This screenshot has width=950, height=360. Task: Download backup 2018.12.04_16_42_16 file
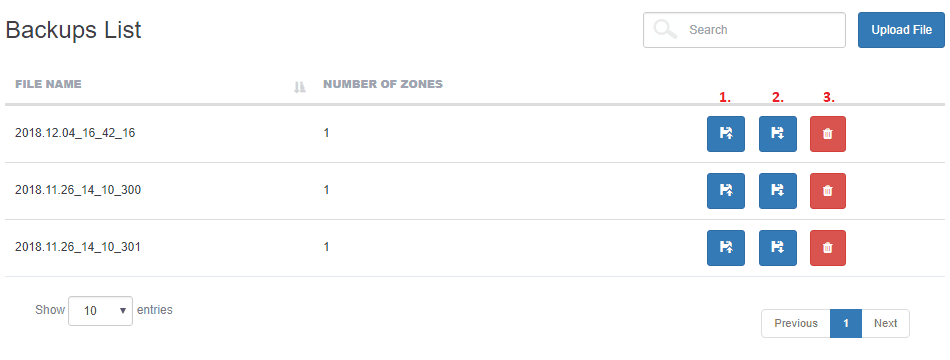click(x=777, y=134)
